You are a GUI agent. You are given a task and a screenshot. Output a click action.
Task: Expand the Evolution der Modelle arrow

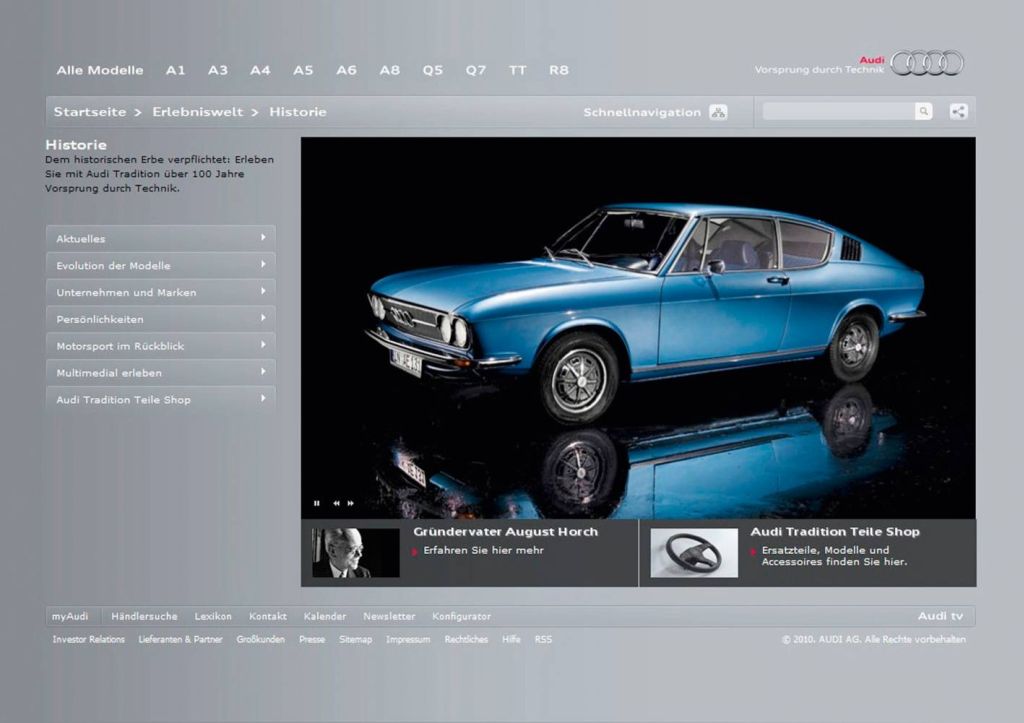point(263,265)
